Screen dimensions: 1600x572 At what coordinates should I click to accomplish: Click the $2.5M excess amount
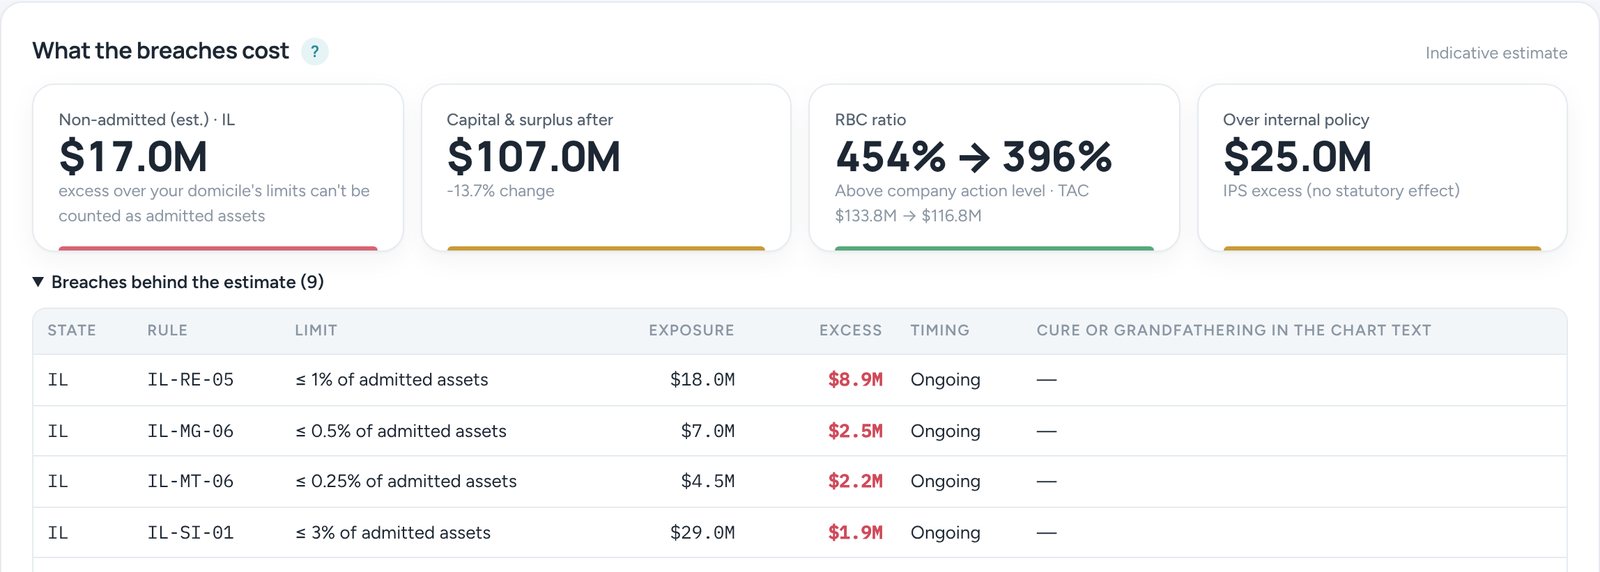tap(855, 431)
